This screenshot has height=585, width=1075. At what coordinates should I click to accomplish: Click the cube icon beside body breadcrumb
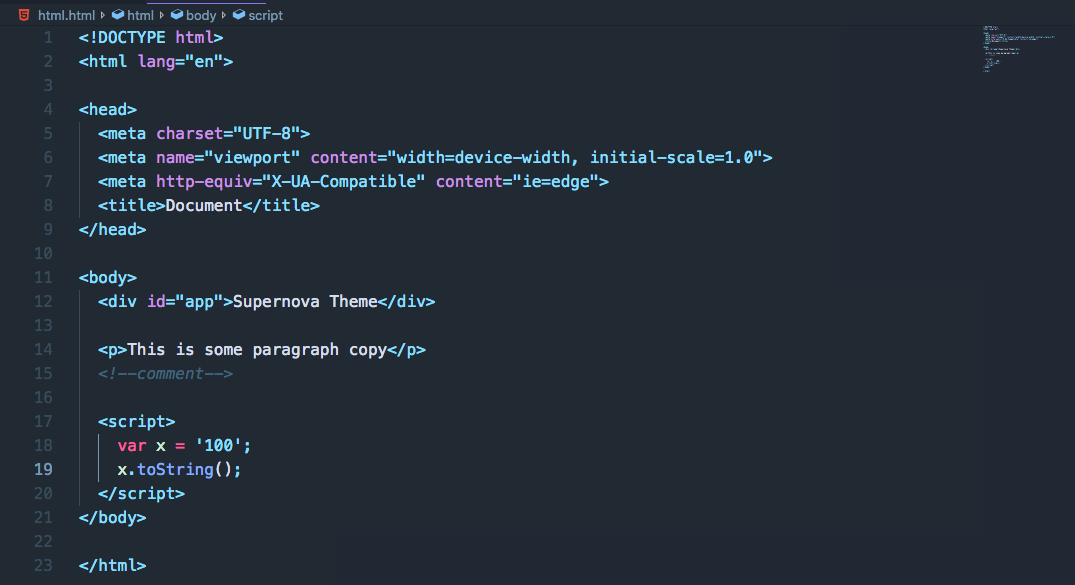click(177, 14)
